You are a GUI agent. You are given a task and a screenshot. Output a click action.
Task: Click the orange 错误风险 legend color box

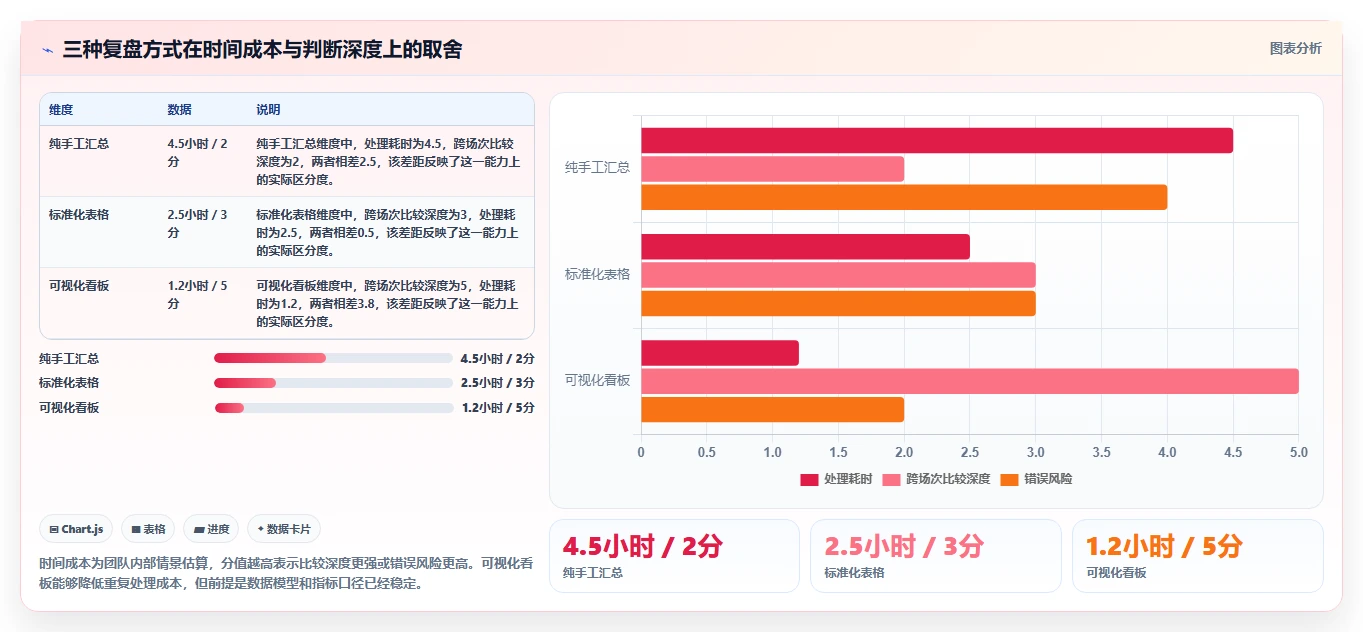[x=1009, y=479]
